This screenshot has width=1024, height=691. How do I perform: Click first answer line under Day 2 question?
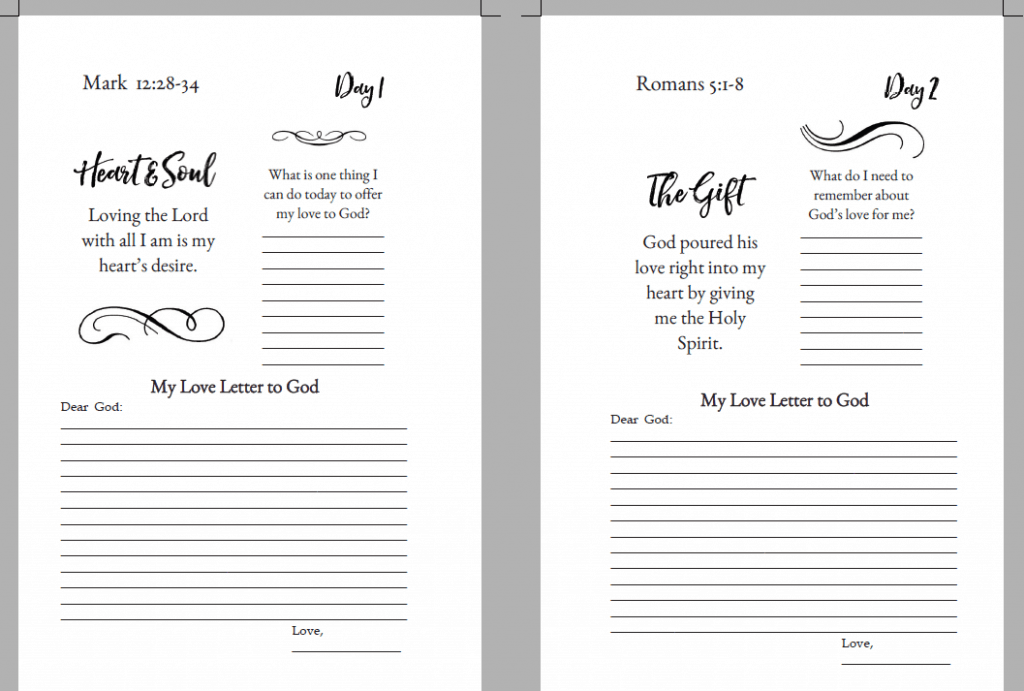tap(861, 238)
